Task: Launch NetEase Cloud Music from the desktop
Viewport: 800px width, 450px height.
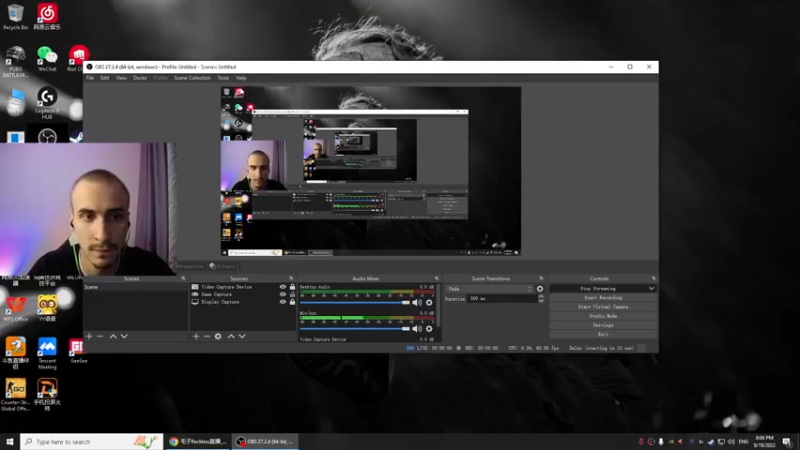Action: pyautogui.click(x=47, y=17)
